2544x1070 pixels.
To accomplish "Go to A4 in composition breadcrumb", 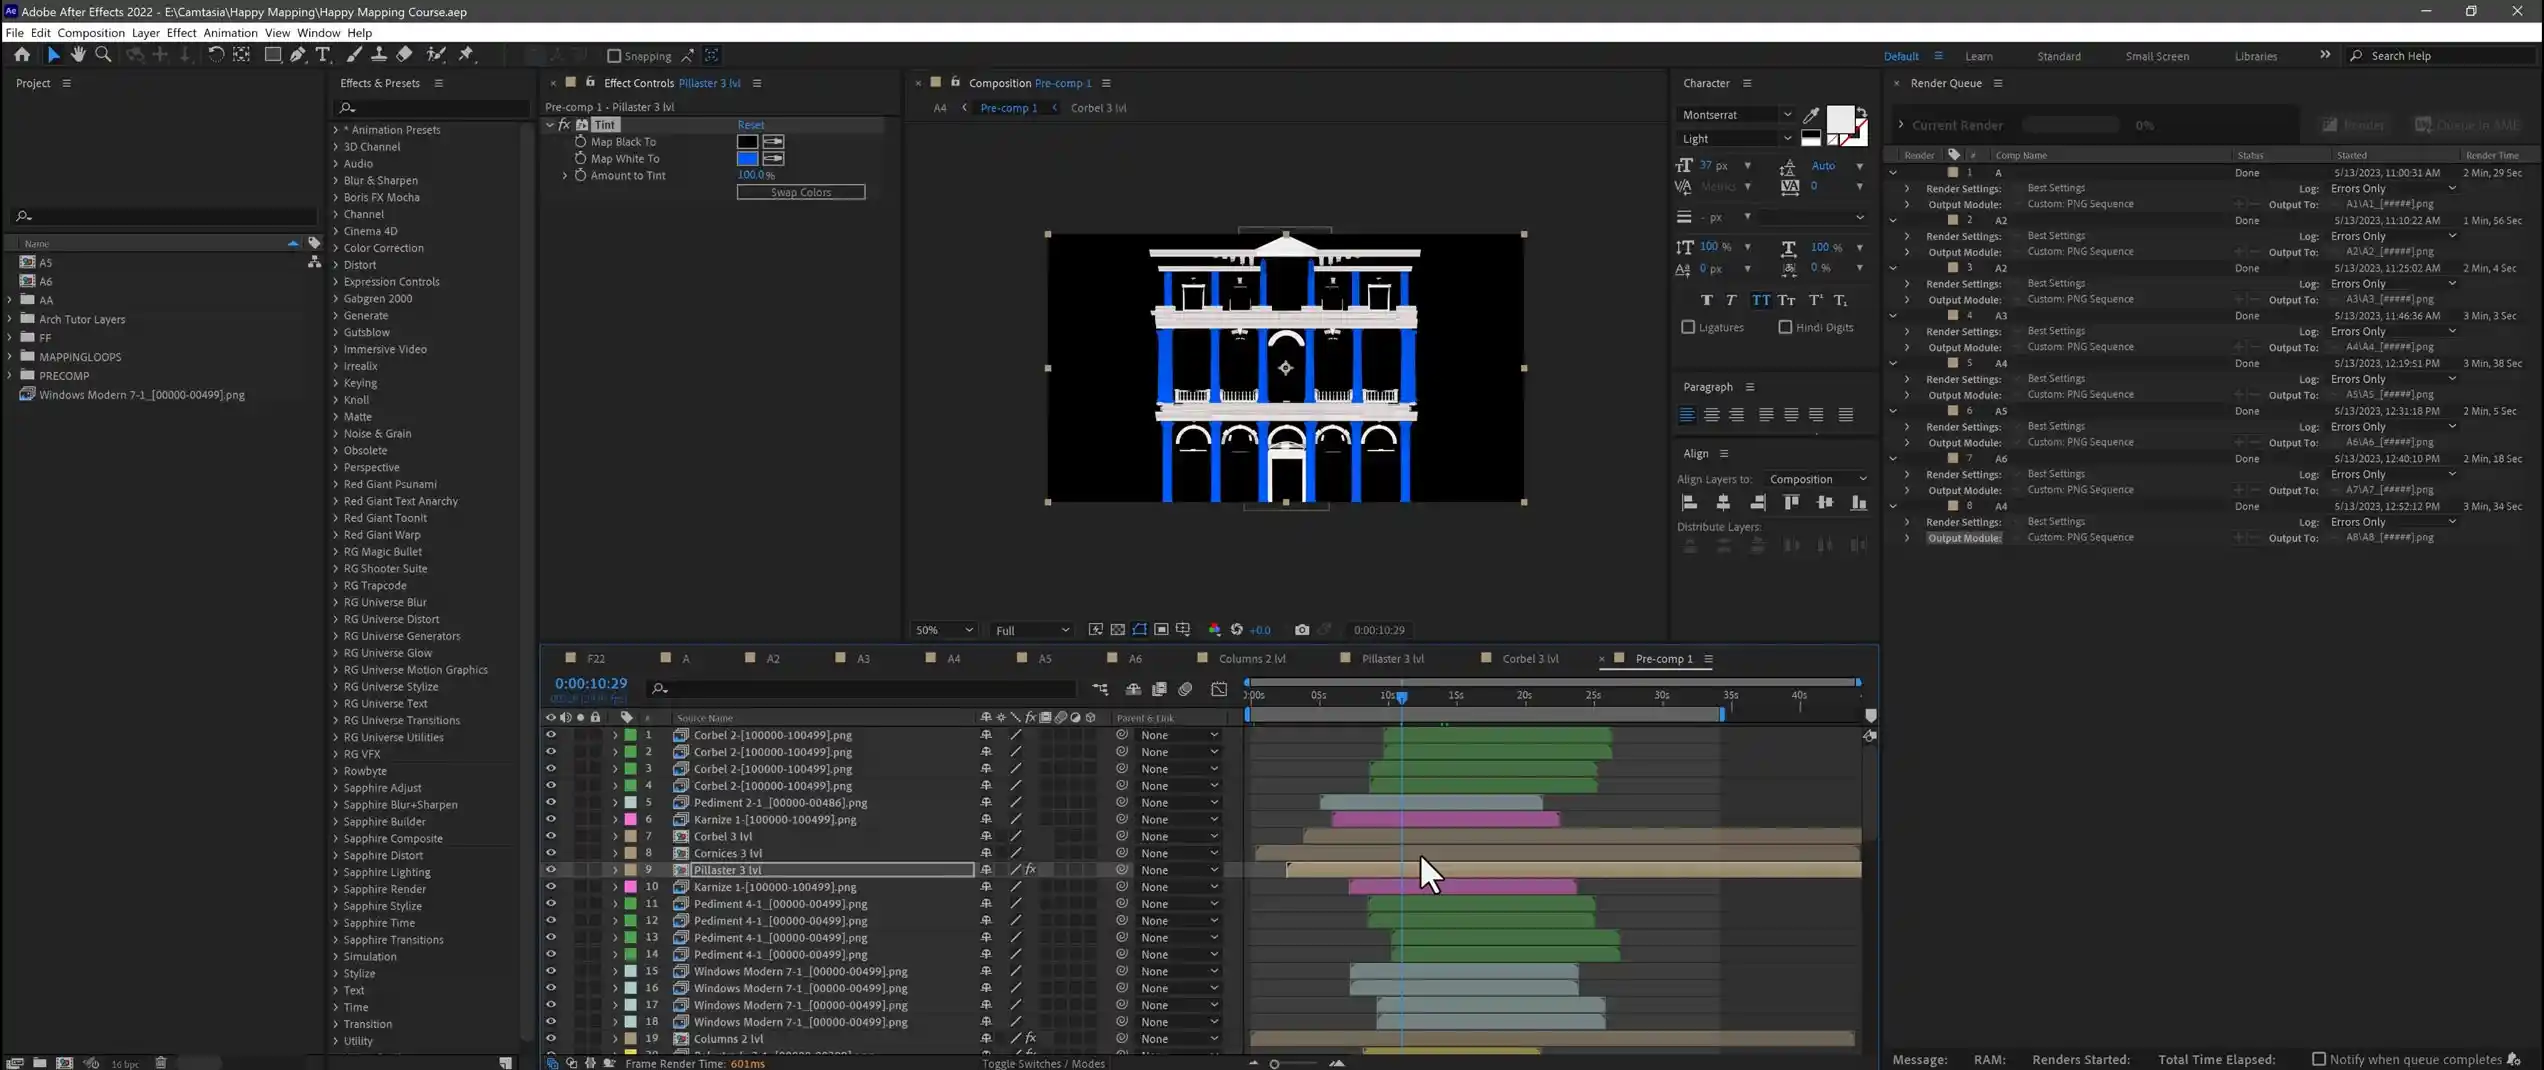I will tap(940, 108).
